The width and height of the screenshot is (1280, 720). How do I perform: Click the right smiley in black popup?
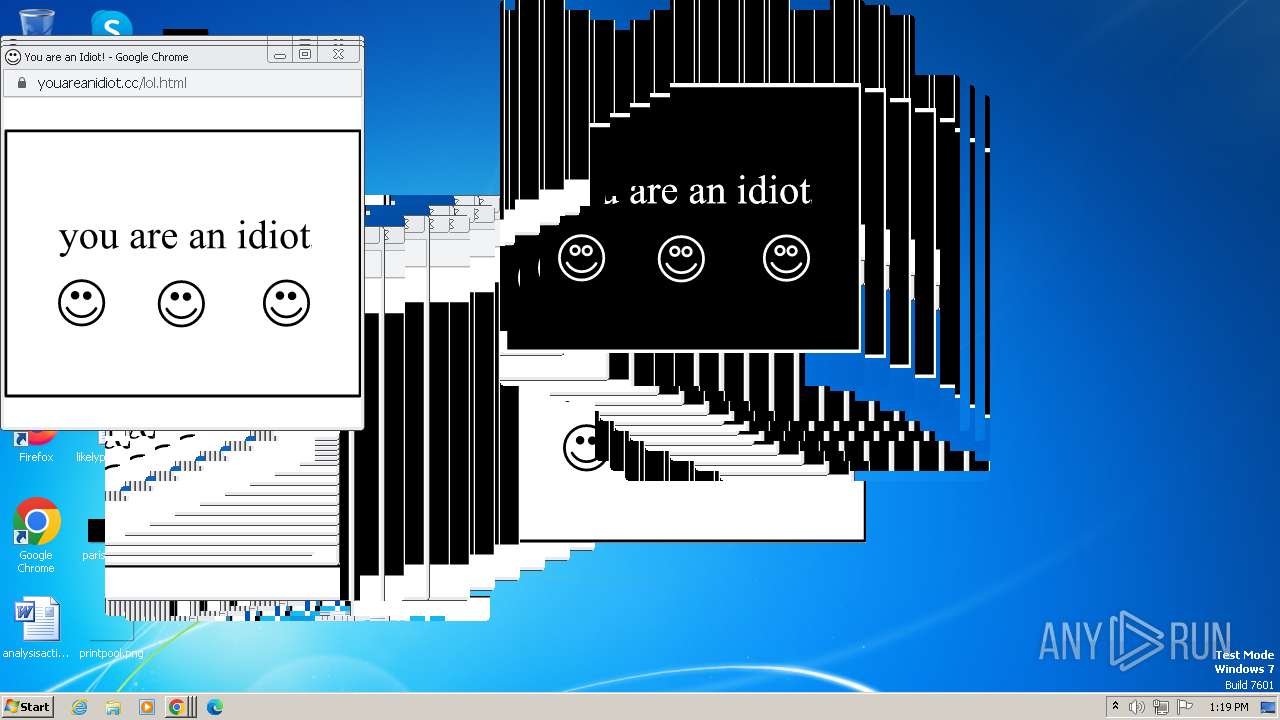coord(786,258)
